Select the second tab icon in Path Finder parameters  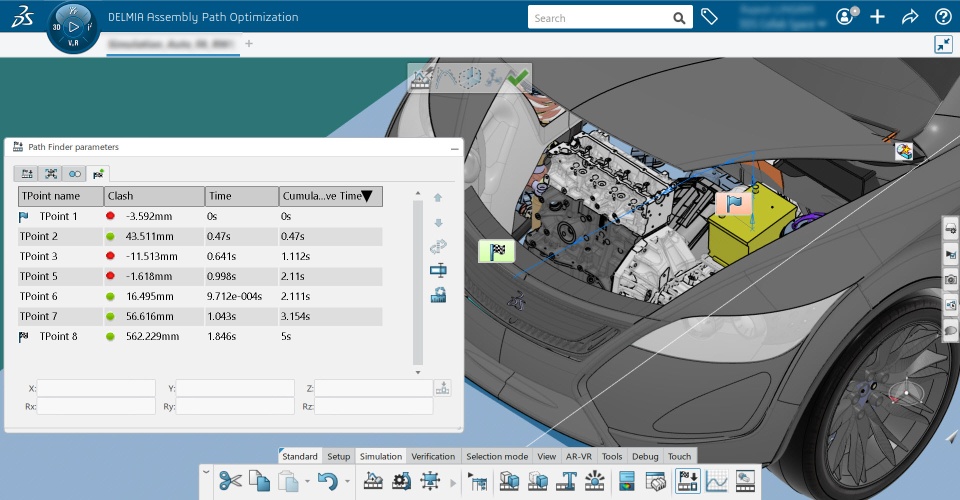click(x=51, y=174)
